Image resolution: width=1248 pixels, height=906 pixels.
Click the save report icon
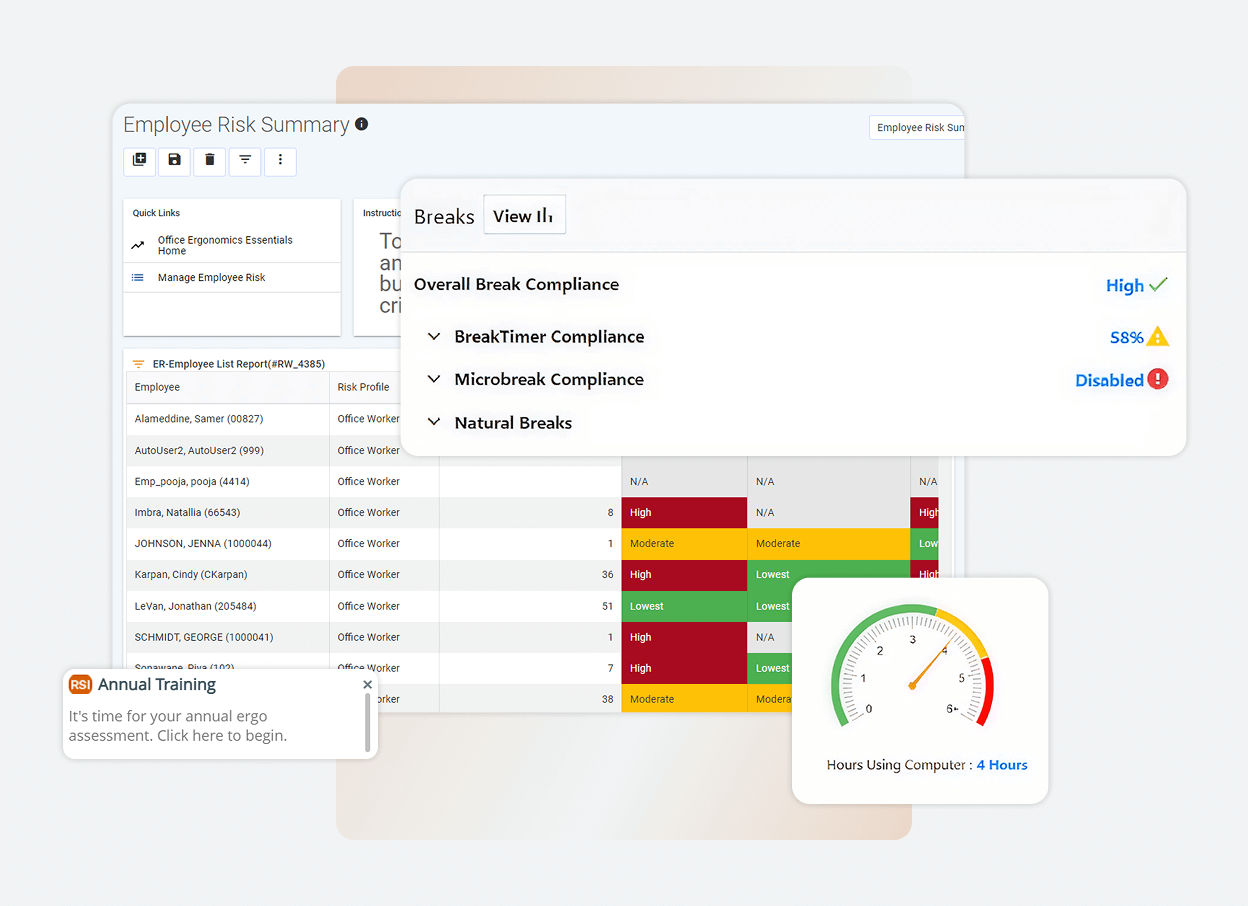pyautogui.click(x=174, y=161)
